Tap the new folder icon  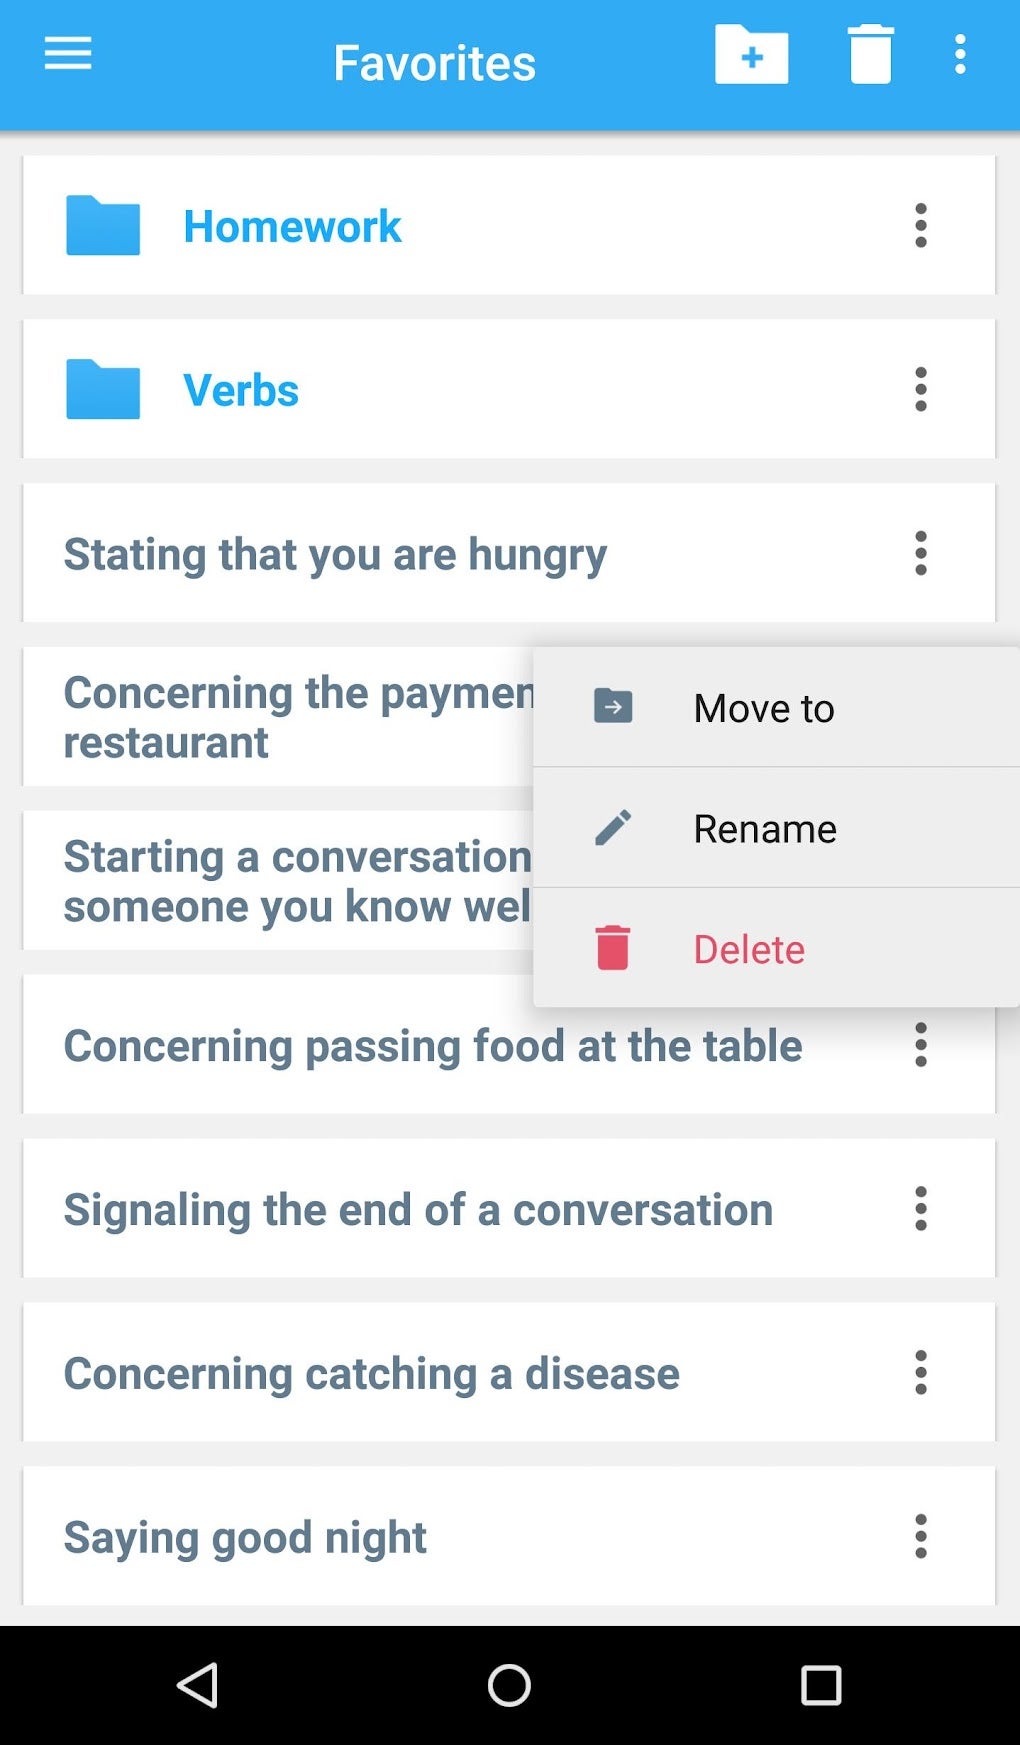[751, 55]
